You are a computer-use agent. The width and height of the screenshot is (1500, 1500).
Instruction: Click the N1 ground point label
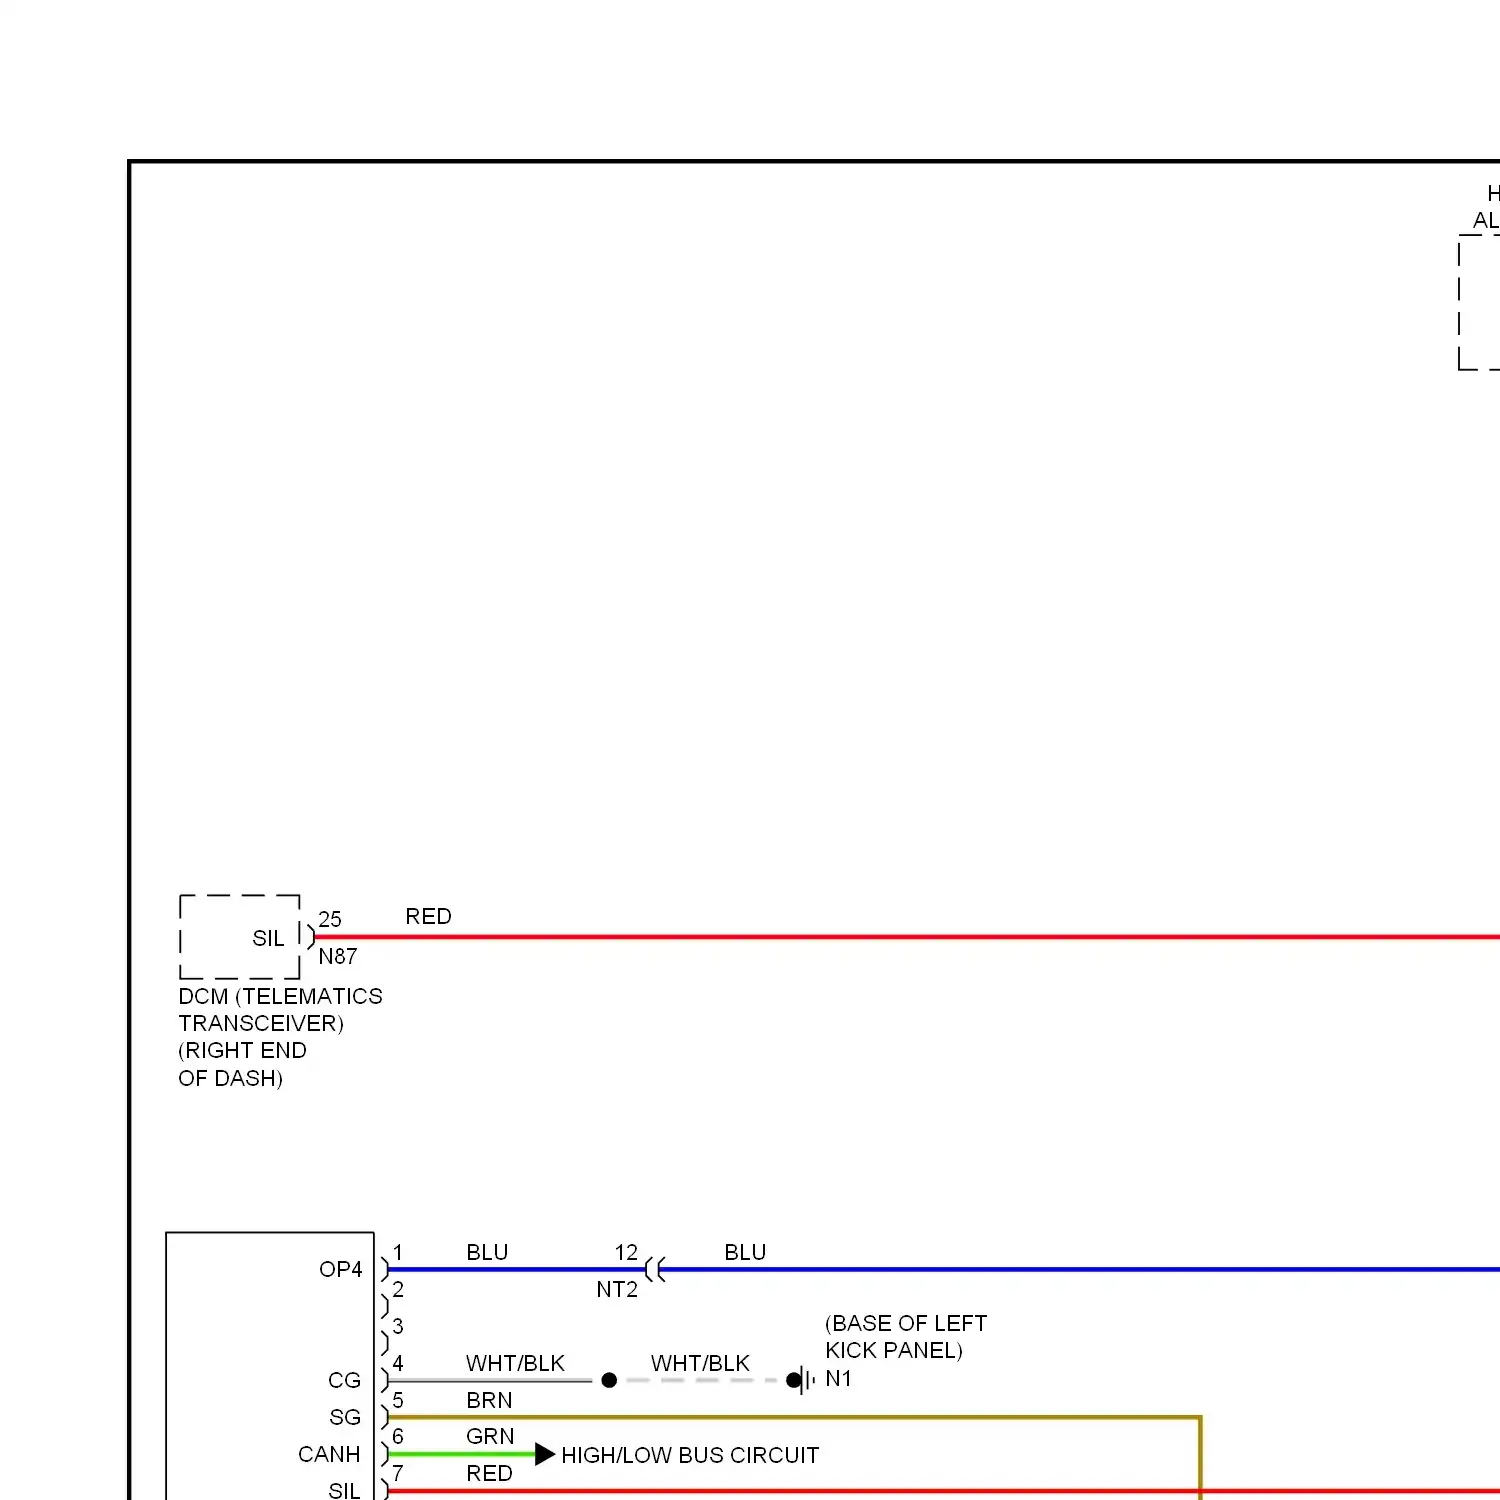pyautogui.click(x=838, y=1378)
